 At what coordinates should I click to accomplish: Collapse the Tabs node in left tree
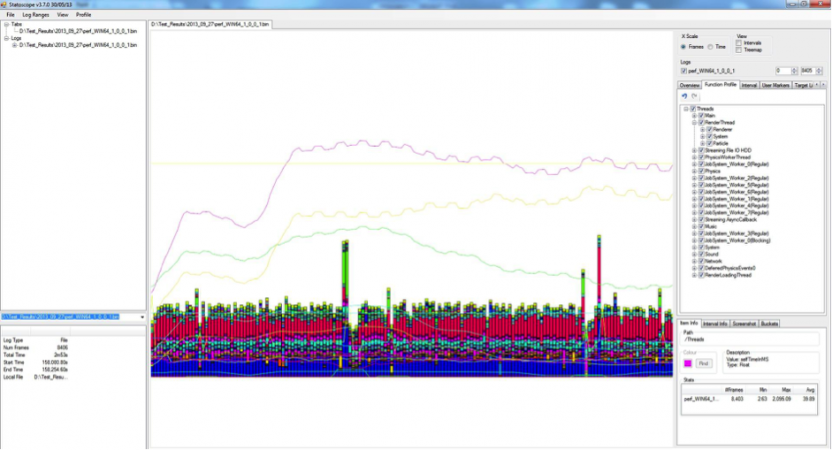5,24
